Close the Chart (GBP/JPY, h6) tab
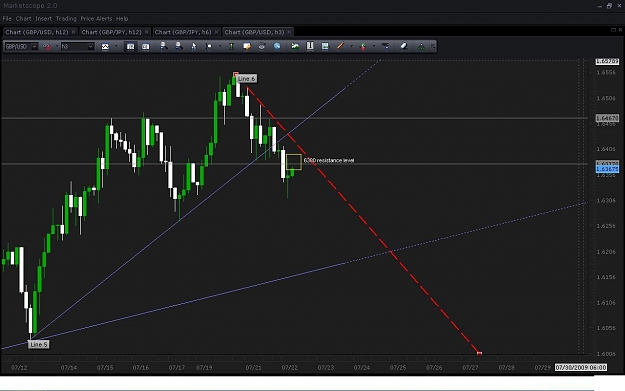625x391 pixels. (x=216, y=32)
